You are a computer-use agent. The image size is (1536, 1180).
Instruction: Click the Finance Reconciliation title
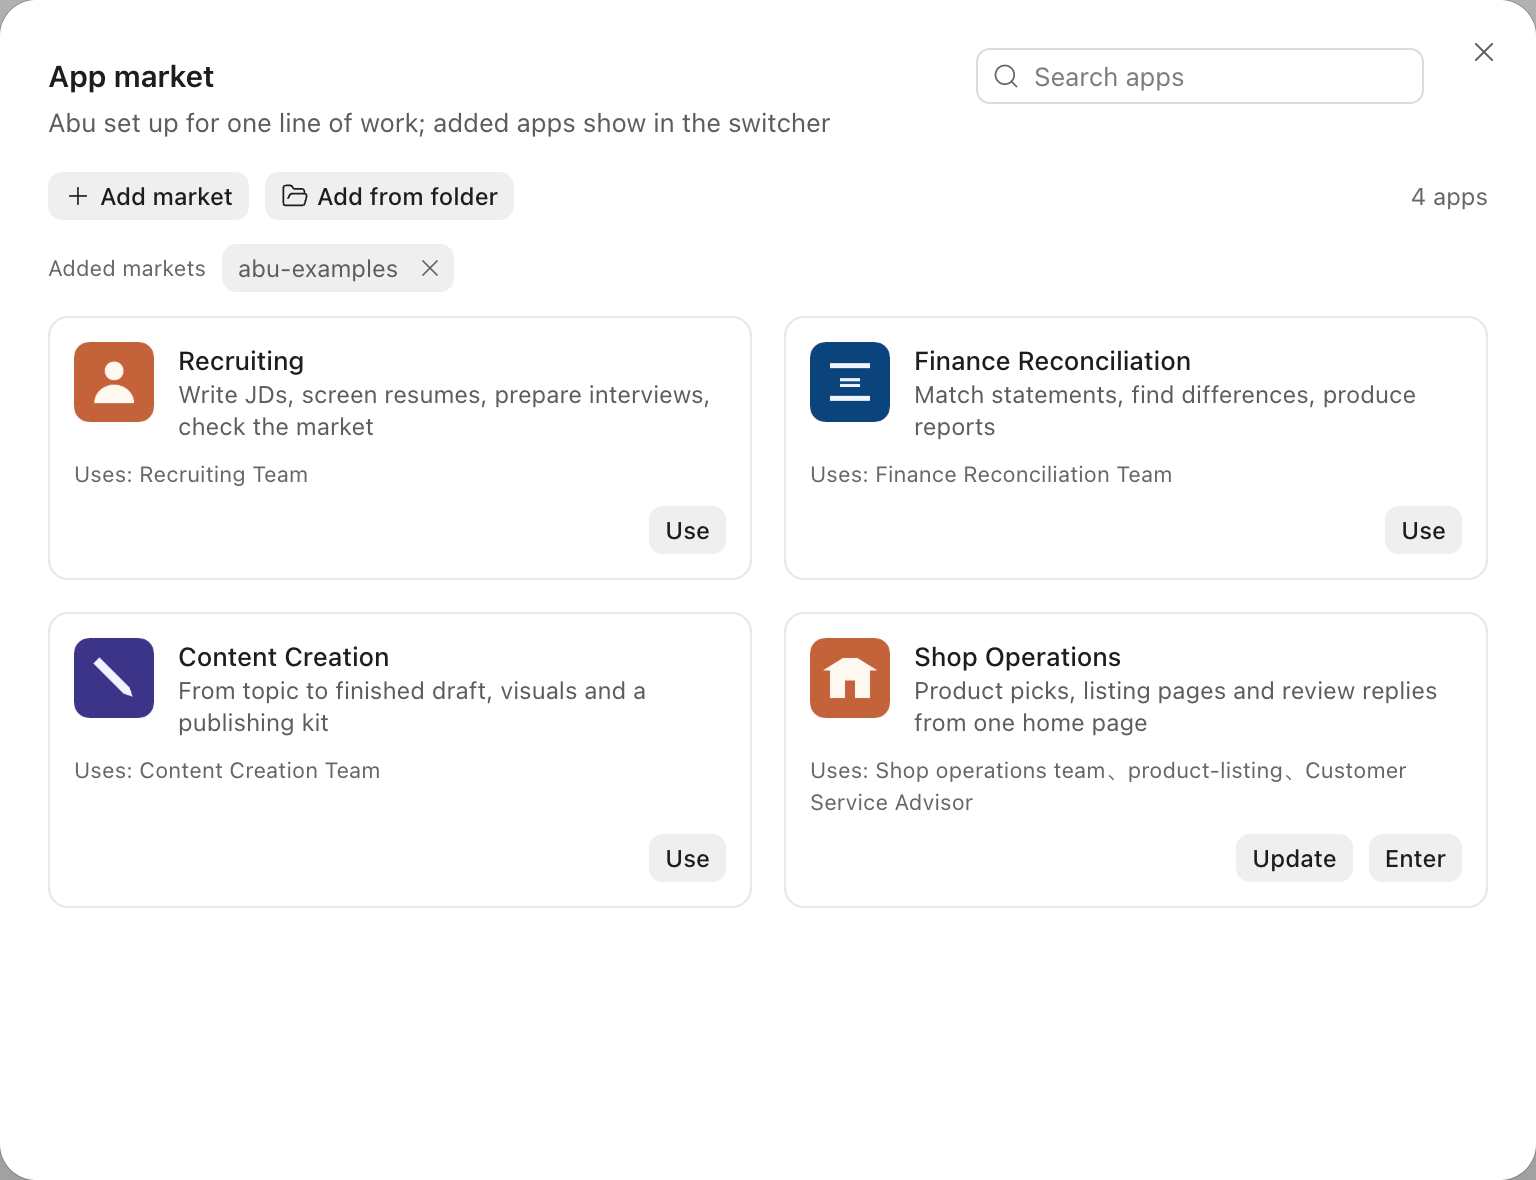coord(1052,361)
